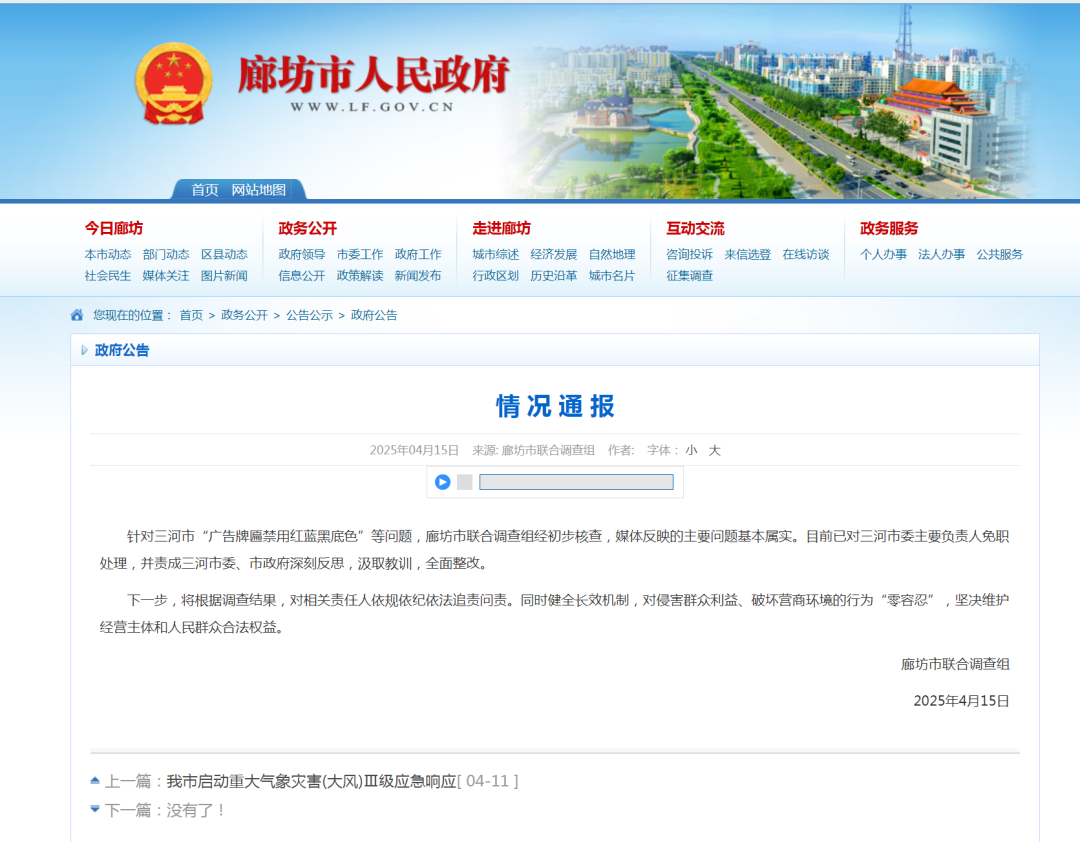The image size is (1080, 842).
Task: Click the home icon in breadcrumb
Action: [77, 315]
